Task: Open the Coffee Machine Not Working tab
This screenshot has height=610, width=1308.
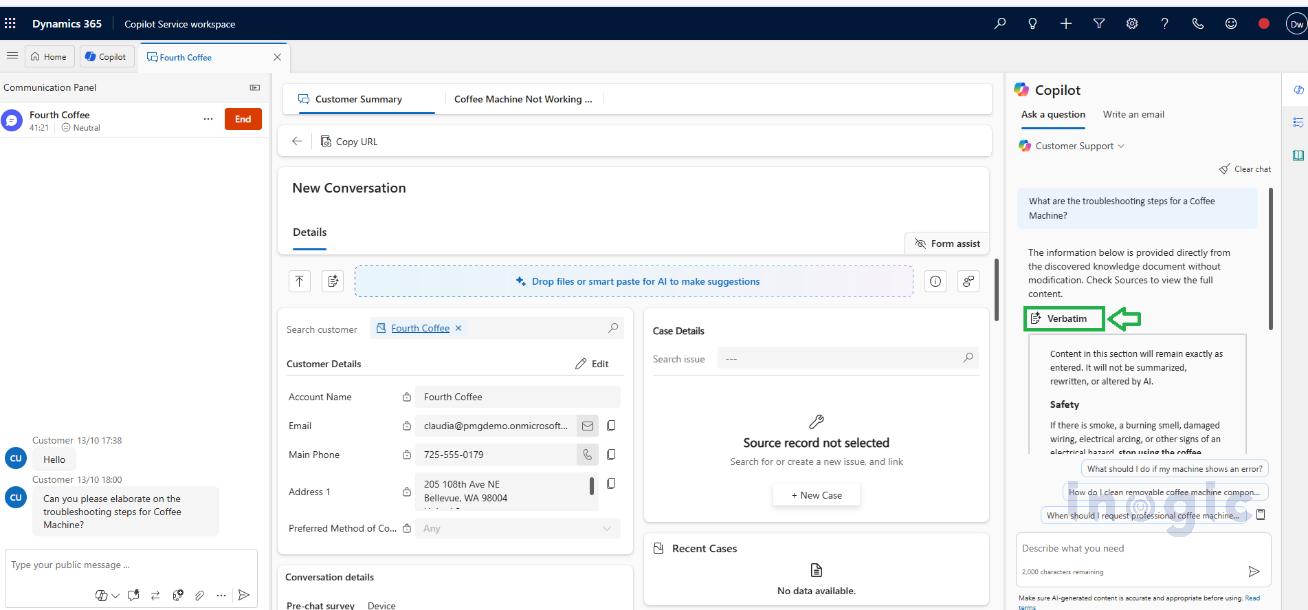Action: click(523, 99)
